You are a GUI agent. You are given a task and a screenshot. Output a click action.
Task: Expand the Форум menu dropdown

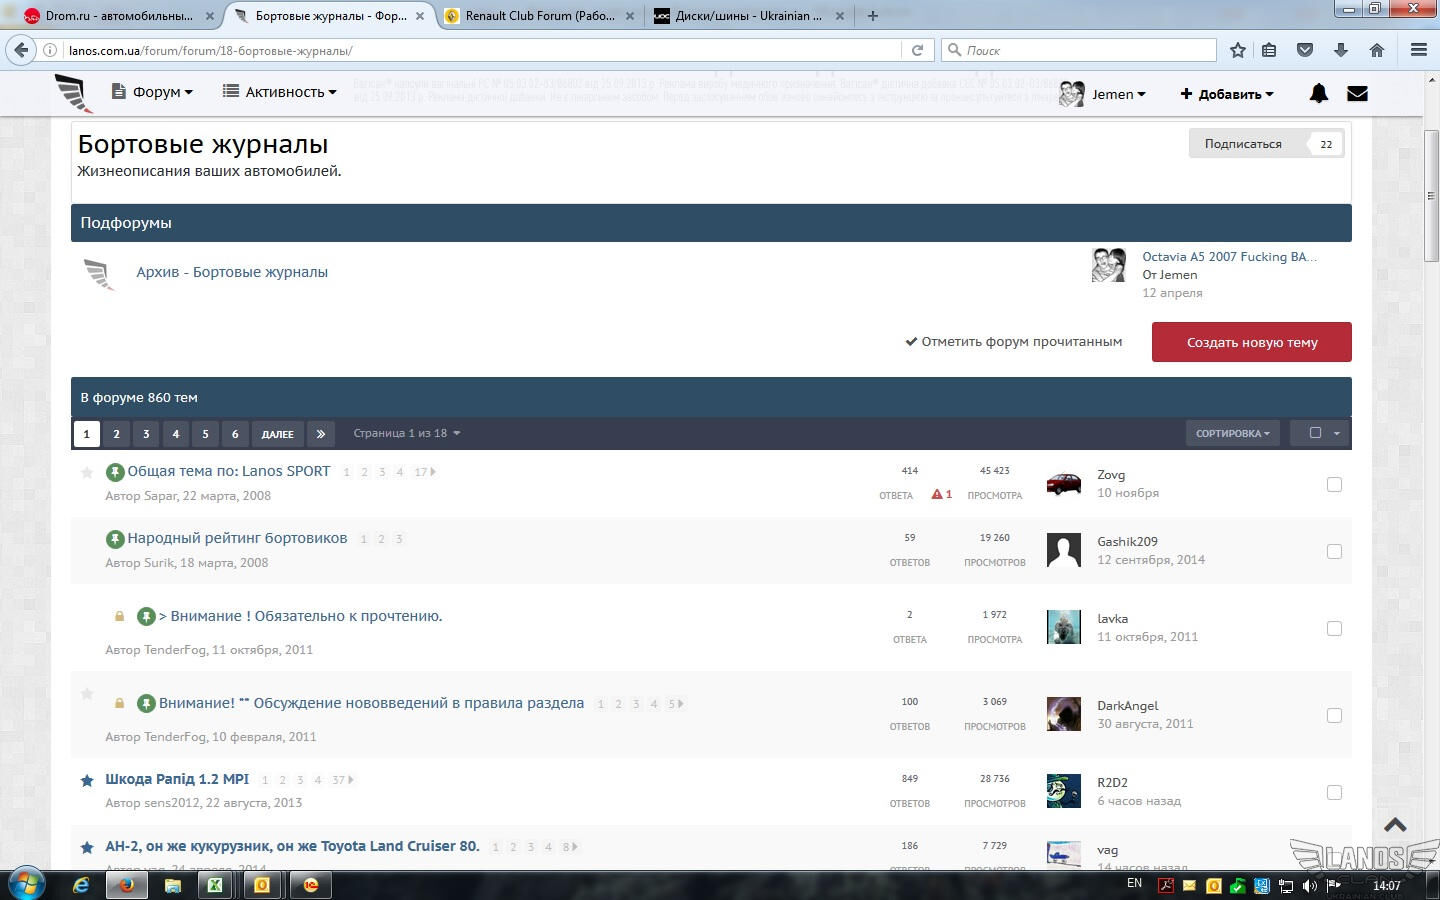pos(153,92)
